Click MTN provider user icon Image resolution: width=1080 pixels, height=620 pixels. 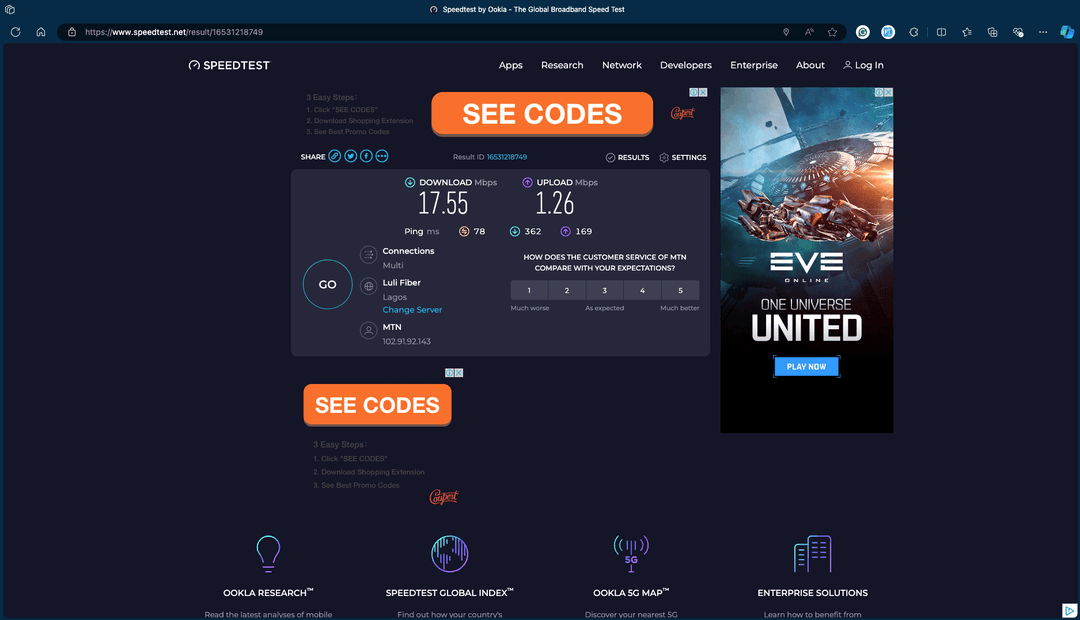[368, 331]
